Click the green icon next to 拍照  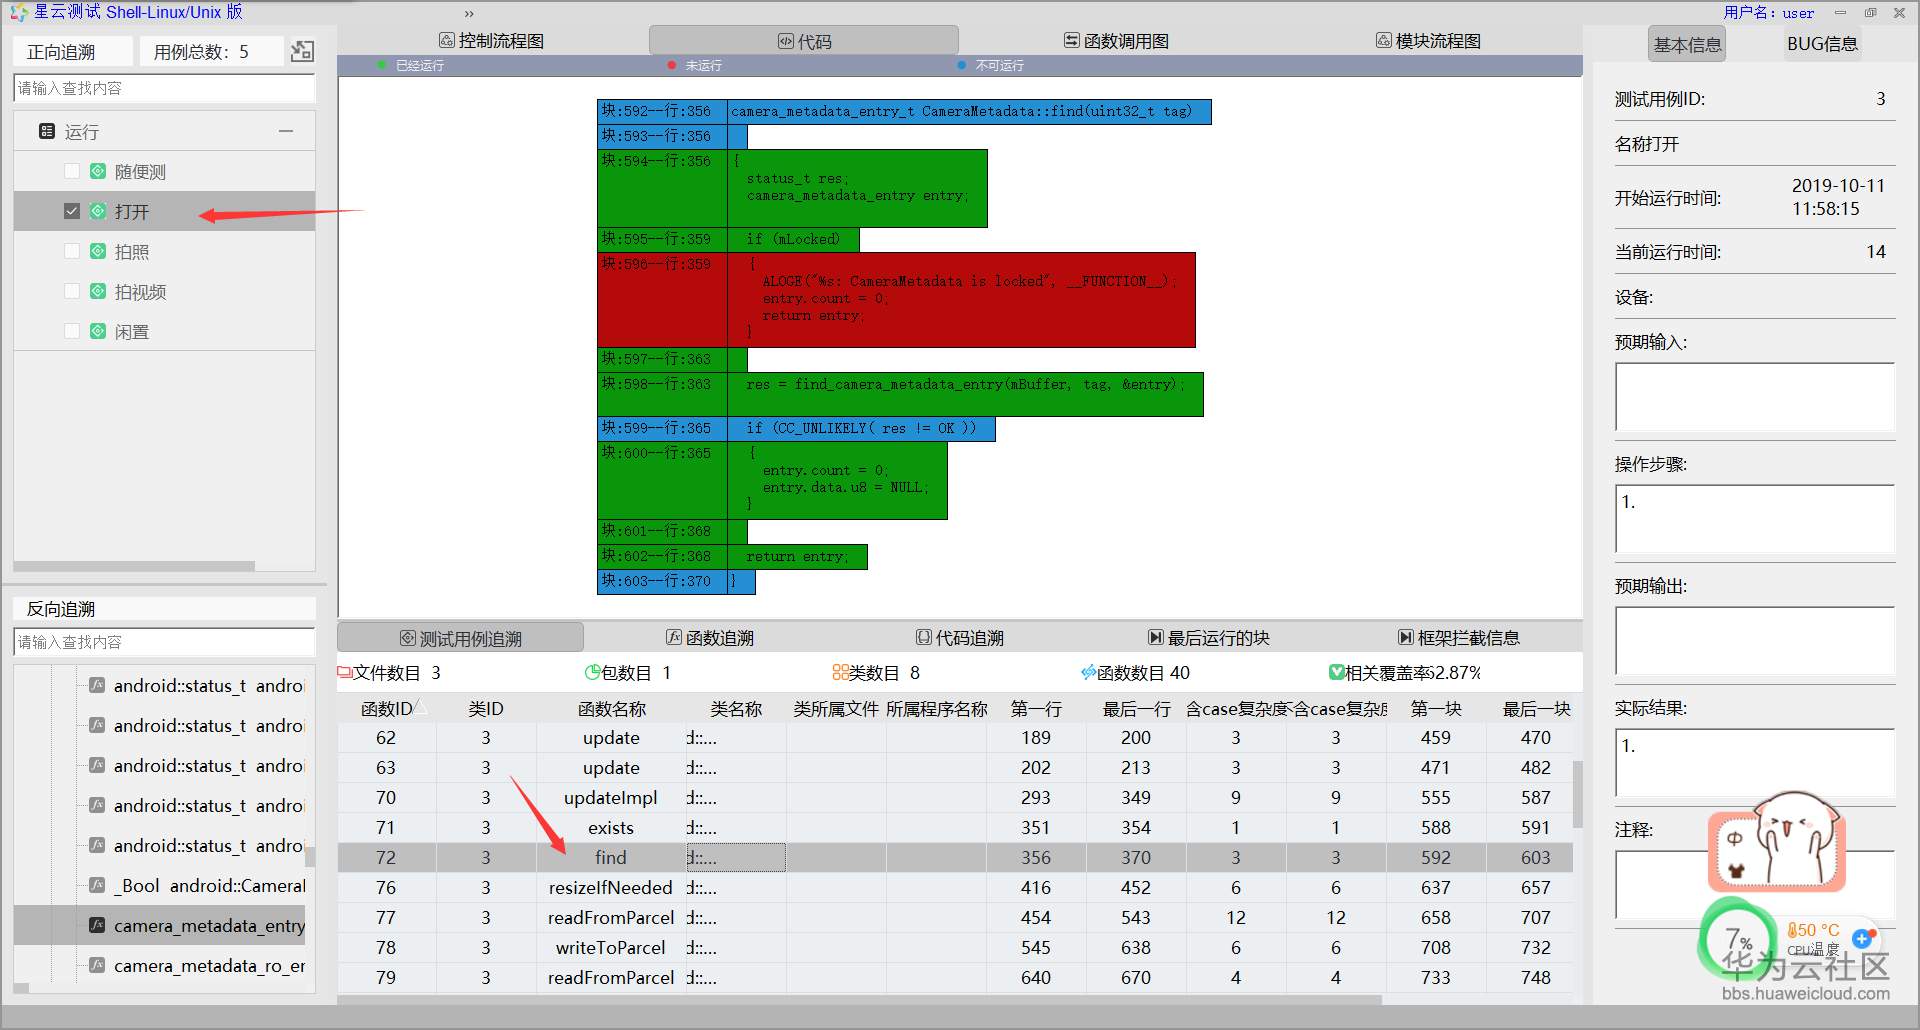(x=98, y=251)
